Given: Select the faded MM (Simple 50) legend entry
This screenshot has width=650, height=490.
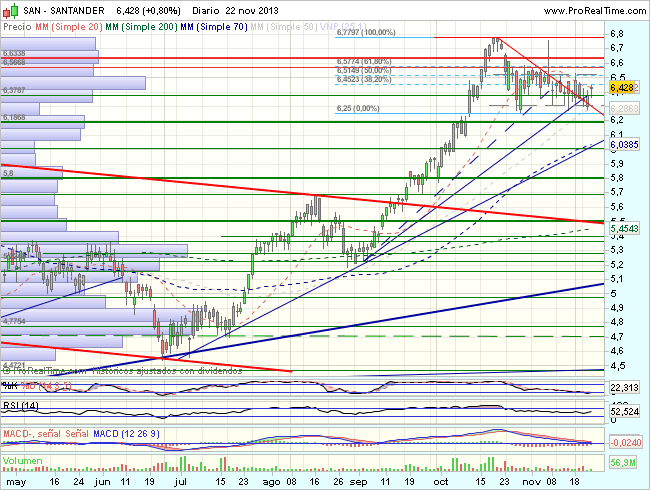Looking at the screenshot, I should pyautogui.click(x=284, y=27).
